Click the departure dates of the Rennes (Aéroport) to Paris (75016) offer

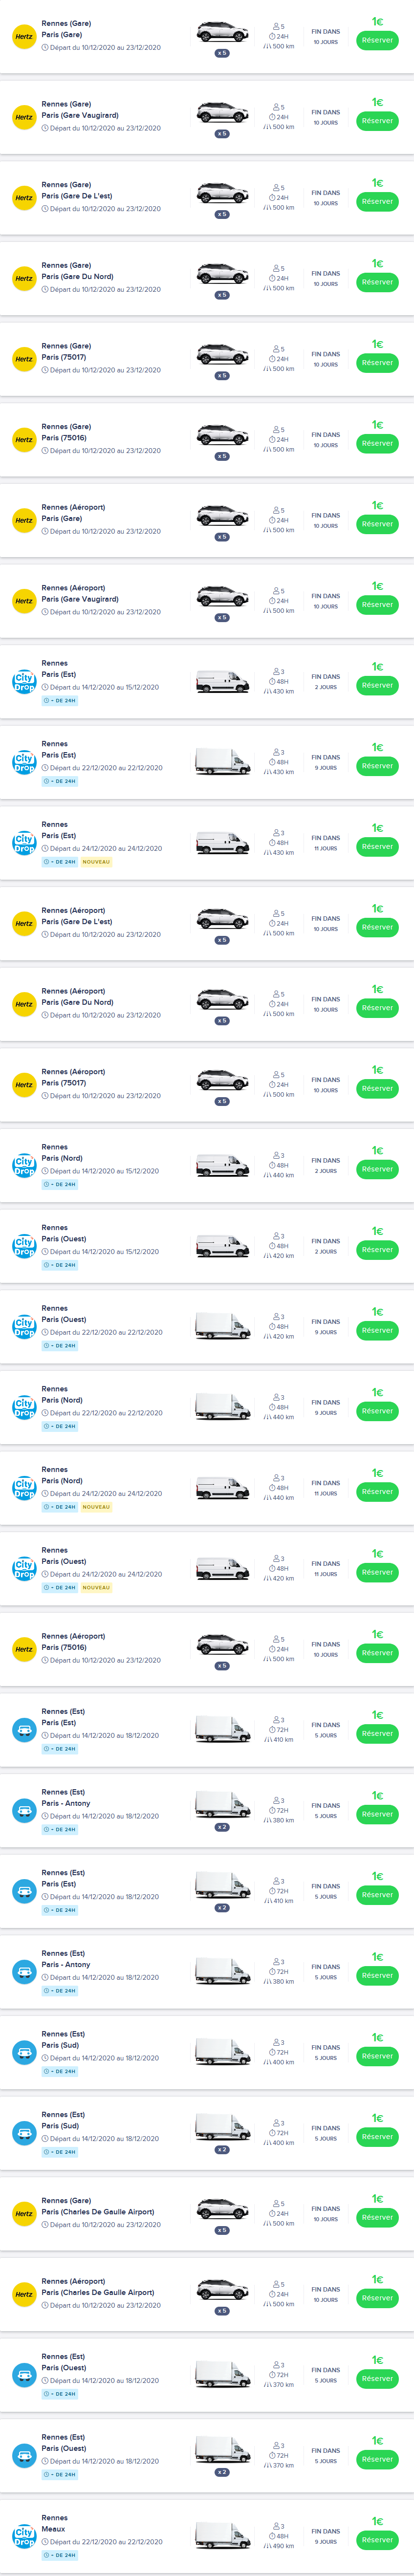105,1660
